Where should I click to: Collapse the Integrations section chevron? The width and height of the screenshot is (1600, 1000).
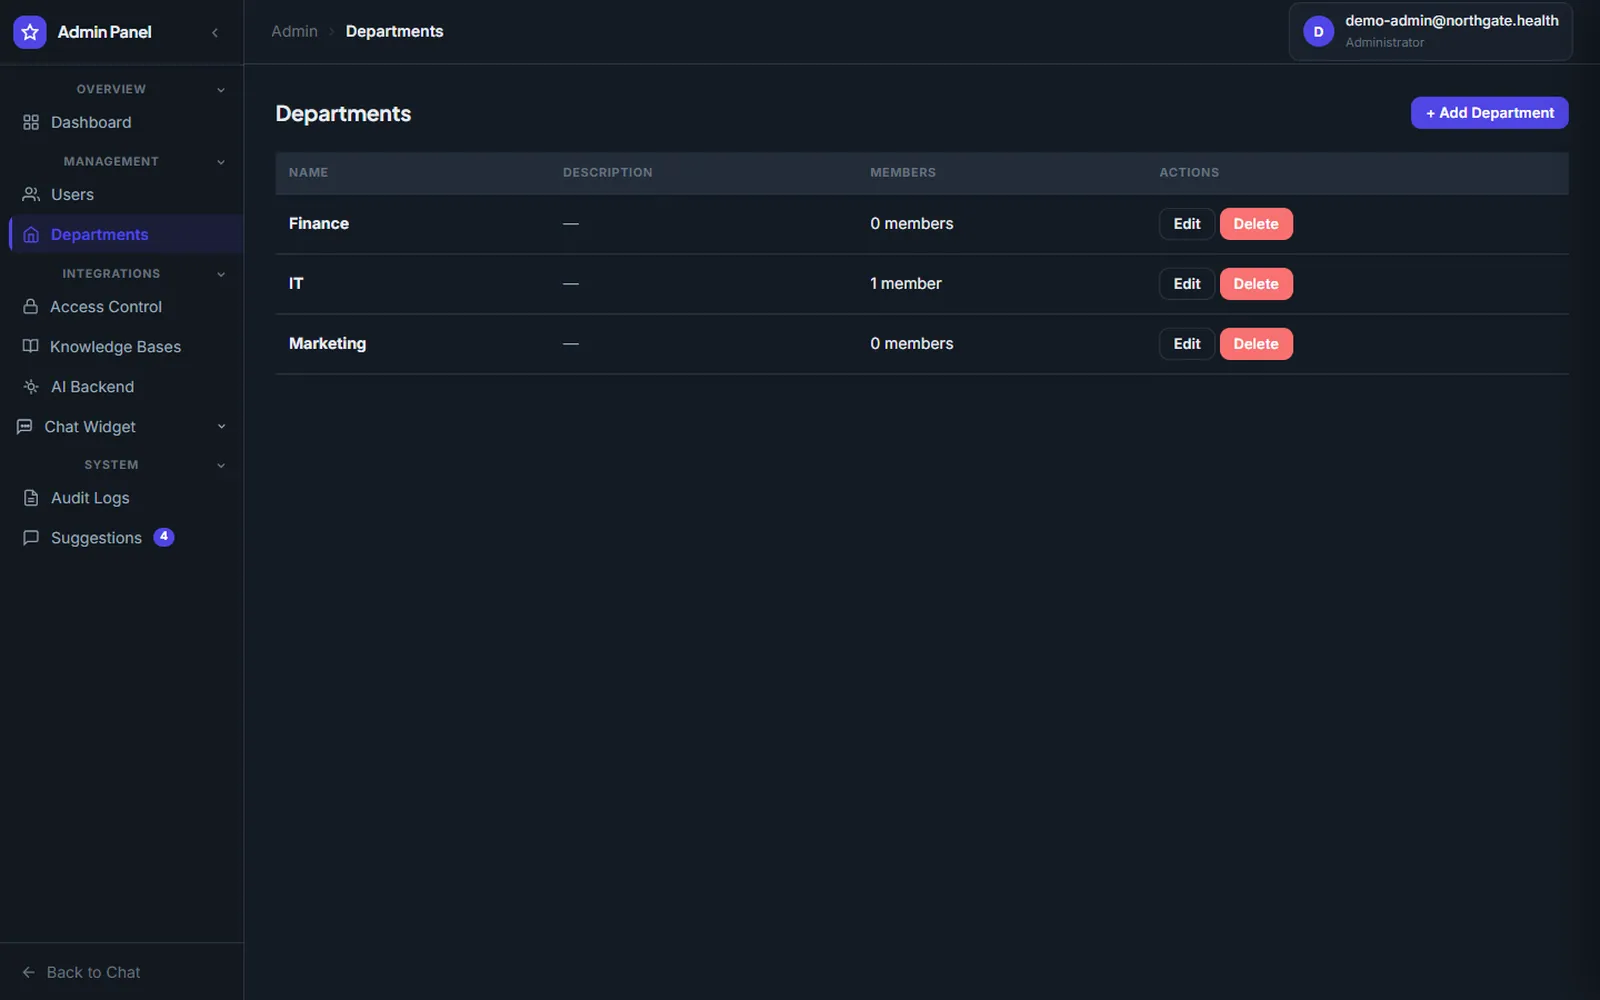pos(221,274)
